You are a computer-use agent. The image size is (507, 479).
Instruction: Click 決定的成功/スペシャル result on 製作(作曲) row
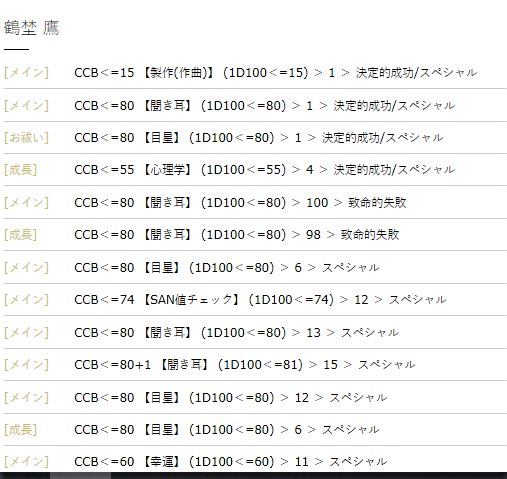[x=416, y=73]
